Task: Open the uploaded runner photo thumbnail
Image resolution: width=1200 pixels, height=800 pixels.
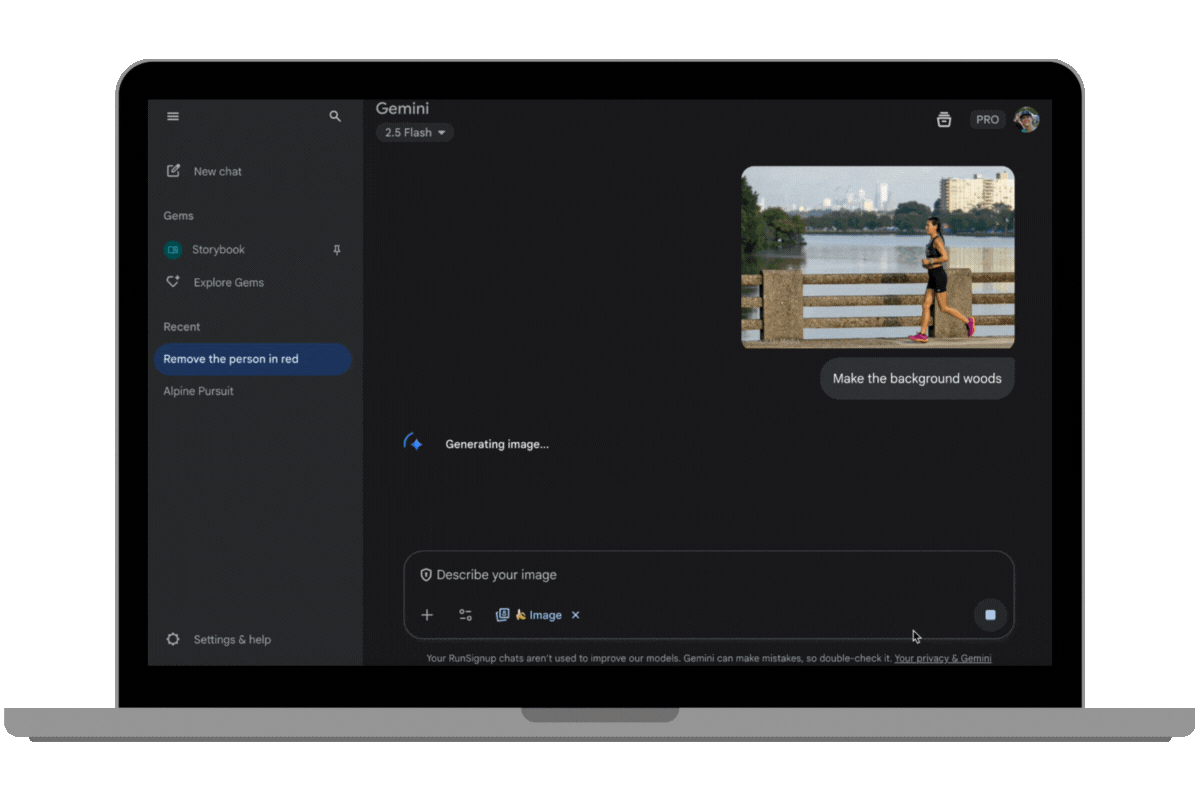Action: pos(878,257)
